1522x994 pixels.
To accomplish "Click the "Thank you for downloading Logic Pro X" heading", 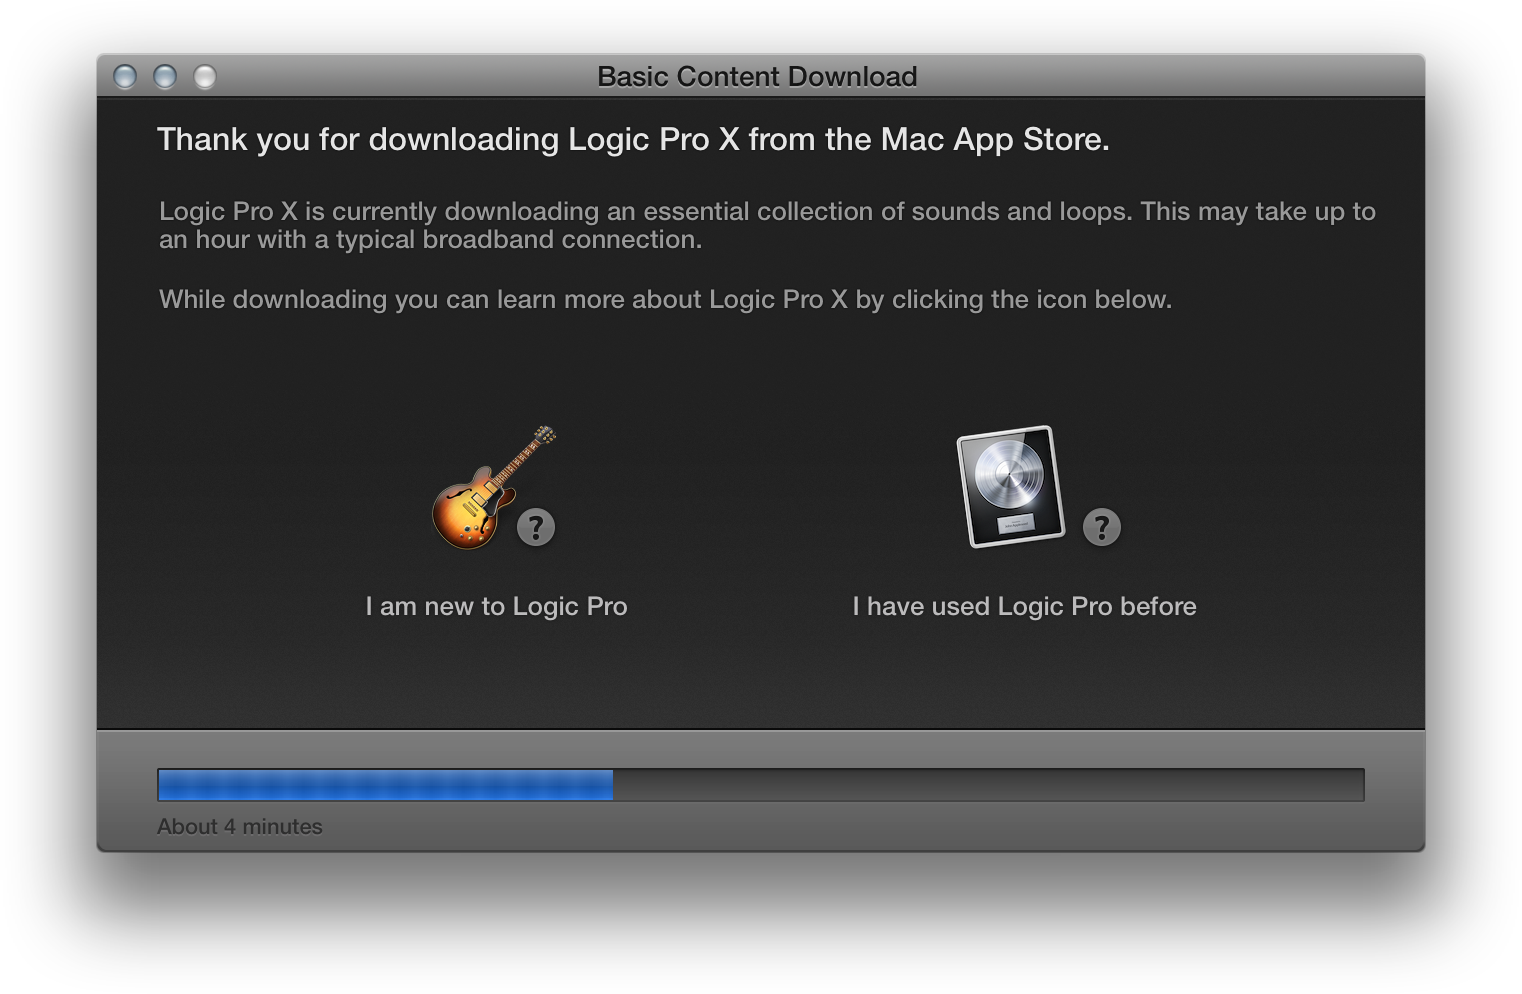I will coord(633,140).
